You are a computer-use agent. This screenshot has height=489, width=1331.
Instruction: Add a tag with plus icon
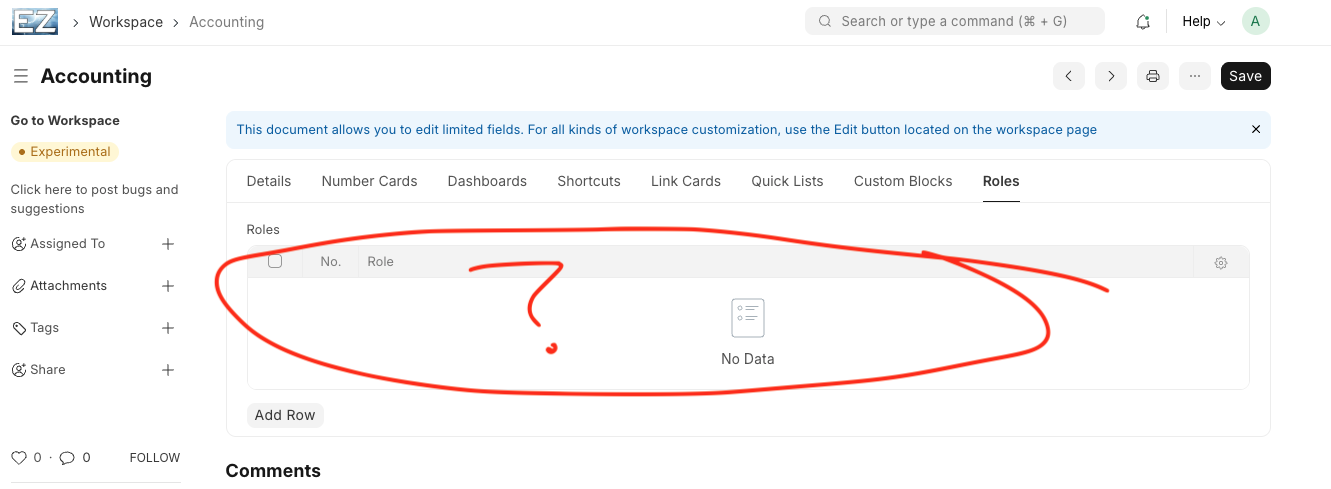(x=168, y=328)
